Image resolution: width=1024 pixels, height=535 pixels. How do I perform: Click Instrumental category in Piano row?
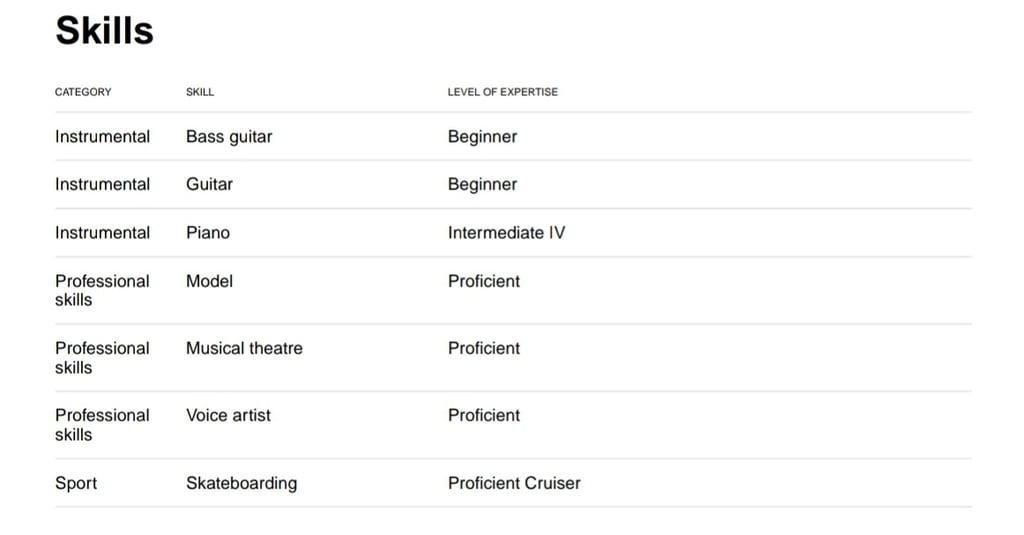point(103,233)
